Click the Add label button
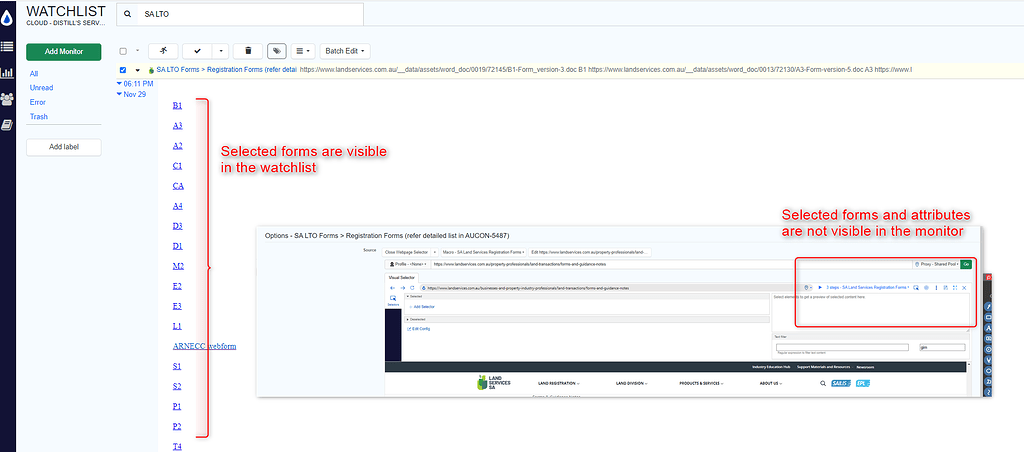This screenshot has height=452, width=1024. pos(63,147)
